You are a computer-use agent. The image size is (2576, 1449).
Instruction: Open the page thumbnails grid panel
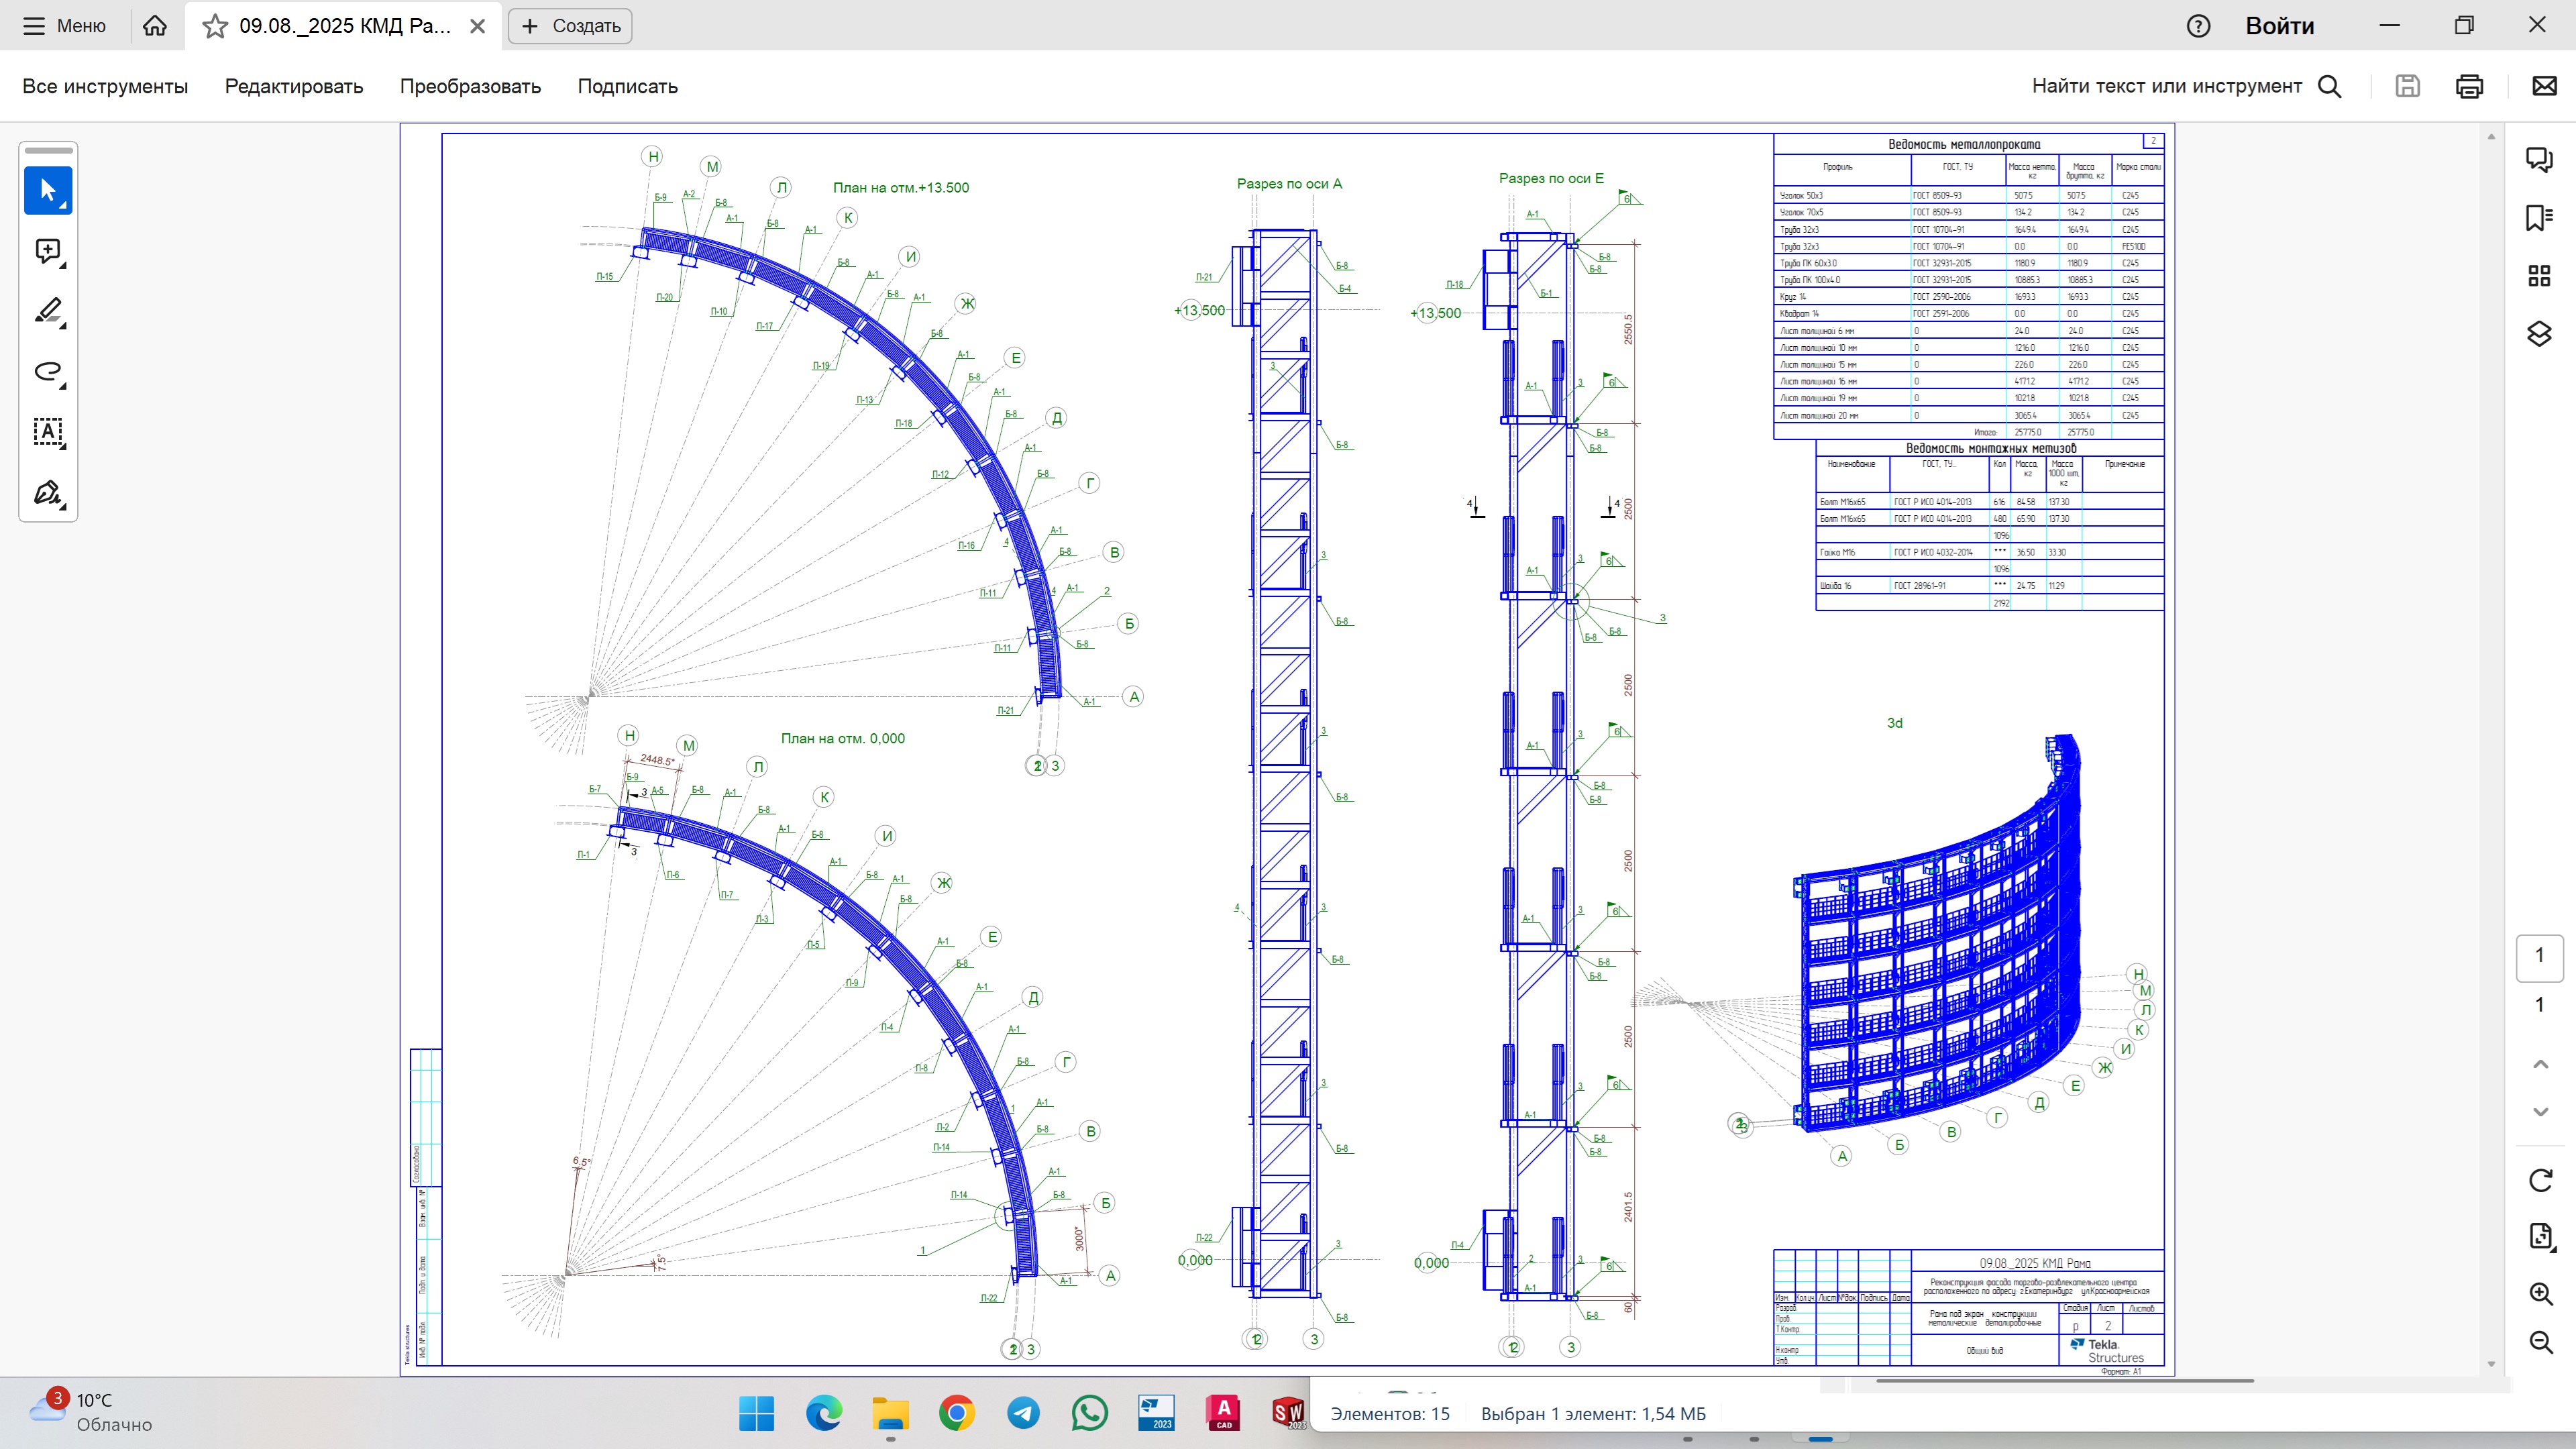click(2539, 275)
